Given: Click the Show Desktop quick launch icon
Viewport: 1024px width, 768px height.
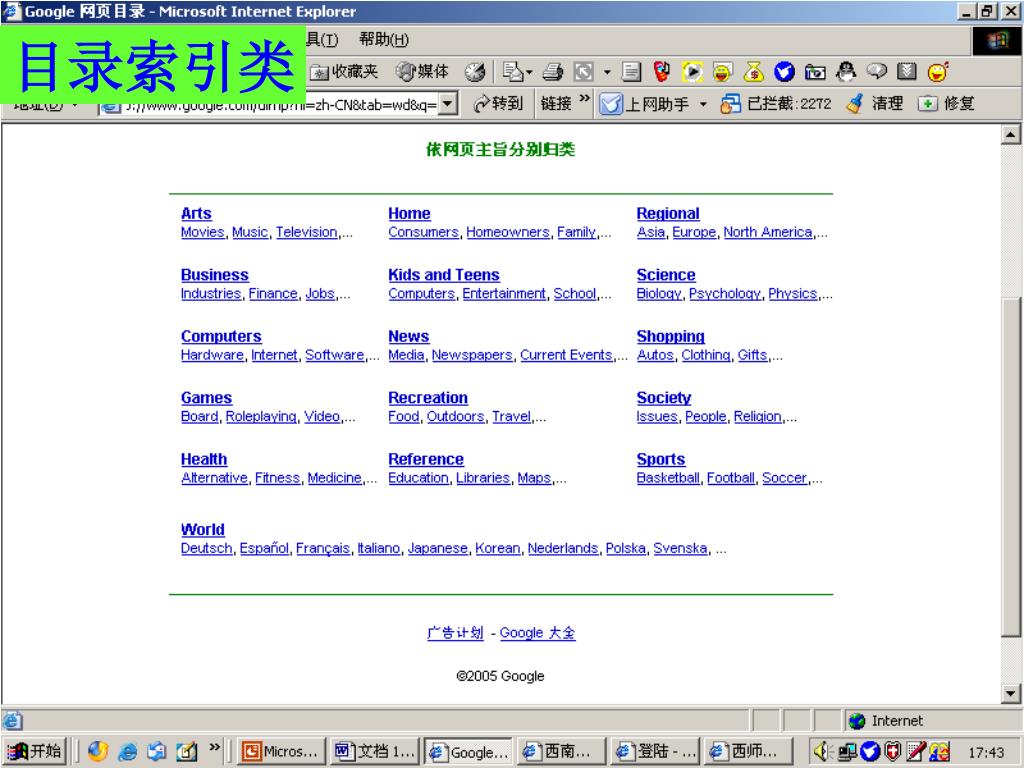Looking at the screenshot, I should coord(157,752).
